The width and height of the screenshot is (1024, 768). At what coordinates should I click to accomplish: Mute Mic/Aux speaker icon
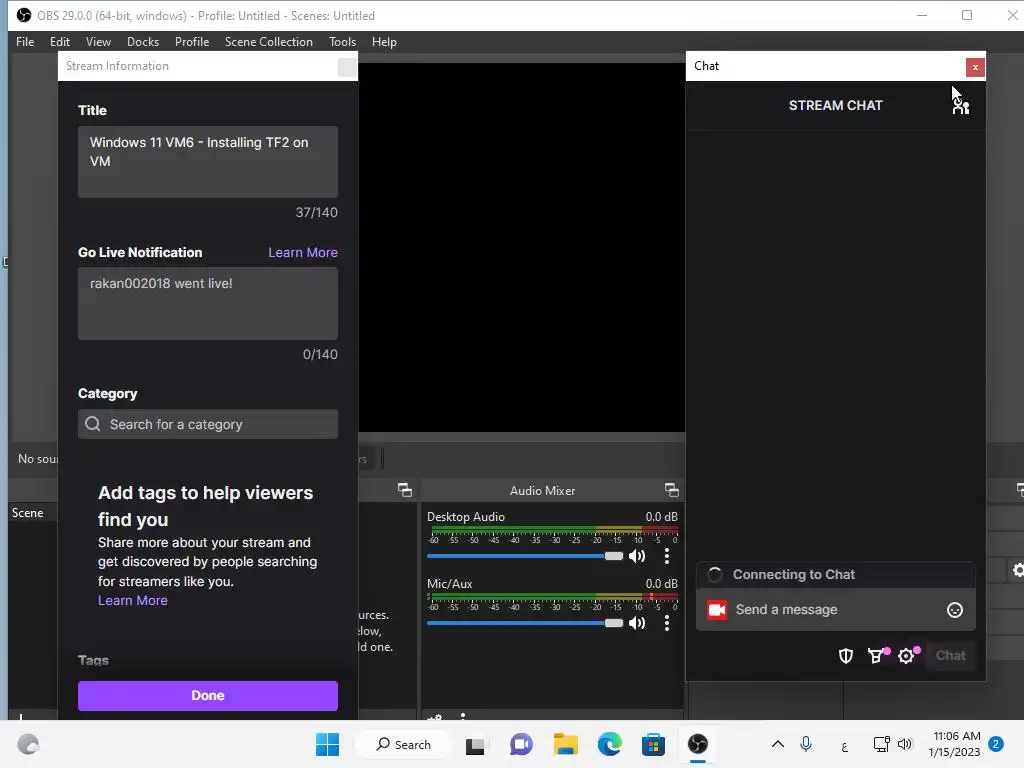point(637,623)
